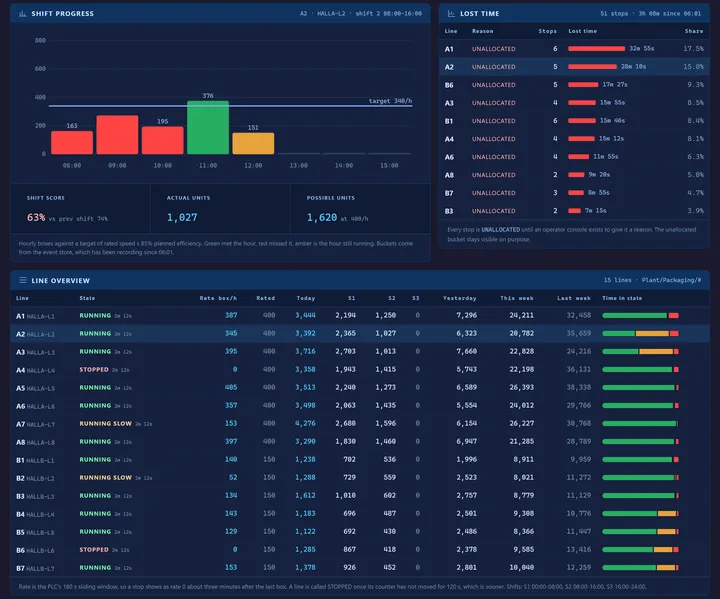Viewport: 720px width, 599px height.
Task: Click the A7 time in state bar
Action: click(641, 424)
